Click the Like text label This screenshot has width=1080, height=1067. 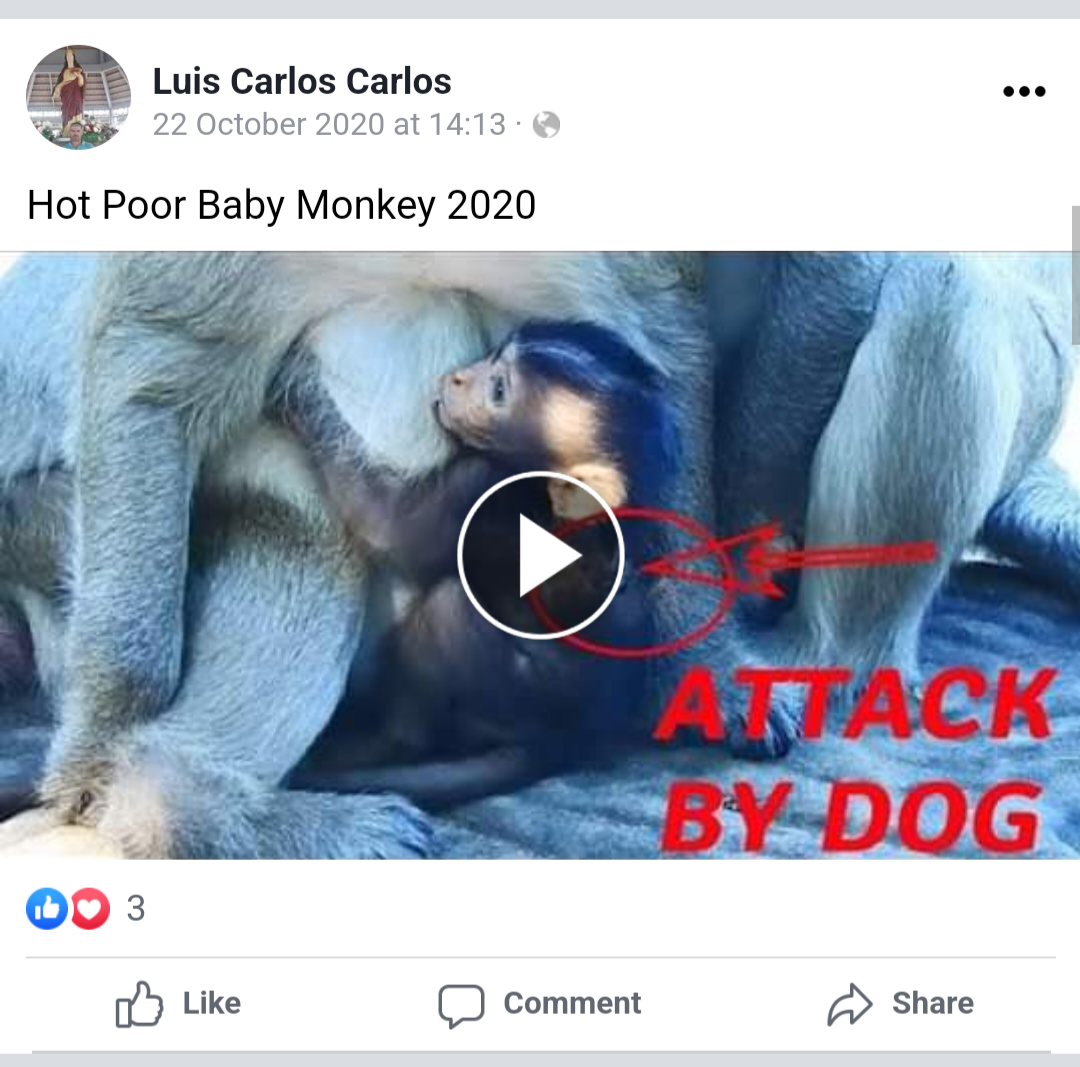[211, 1003]
